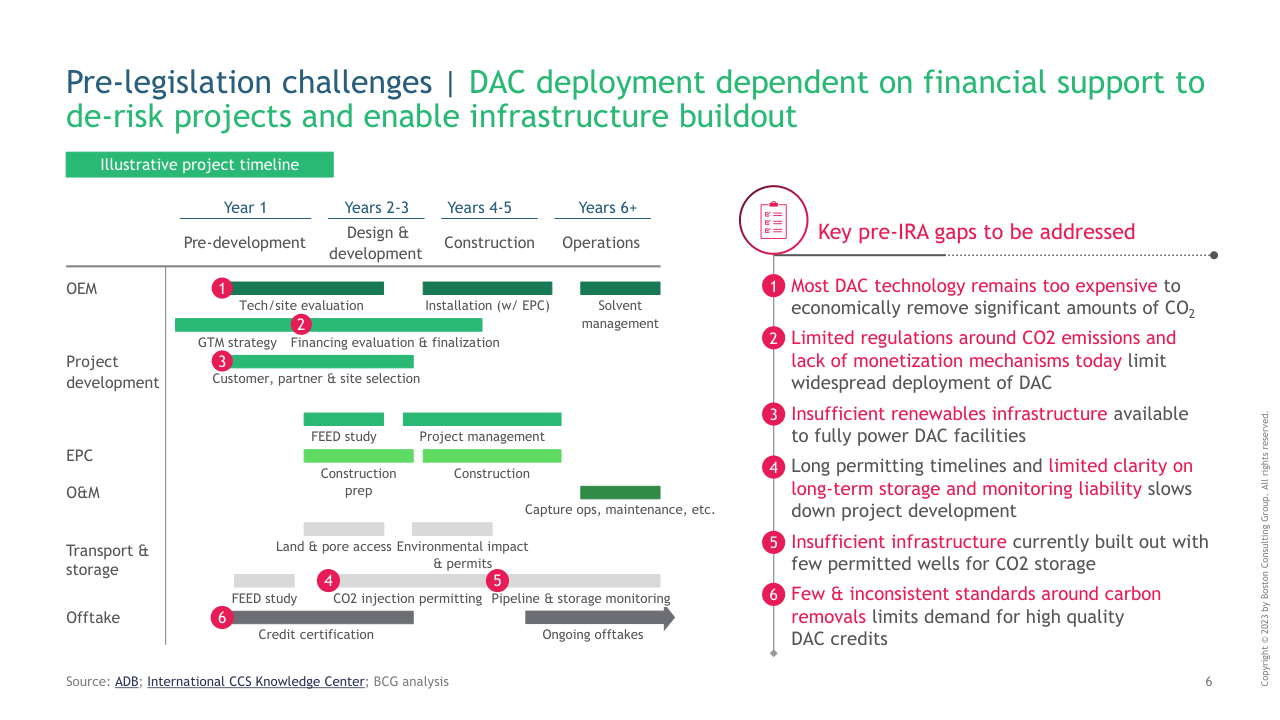Viewport: 1280px width, 720px height.
Task: Click marker 1 on Tech/site evaluation bar
Action: pos(222,288)
